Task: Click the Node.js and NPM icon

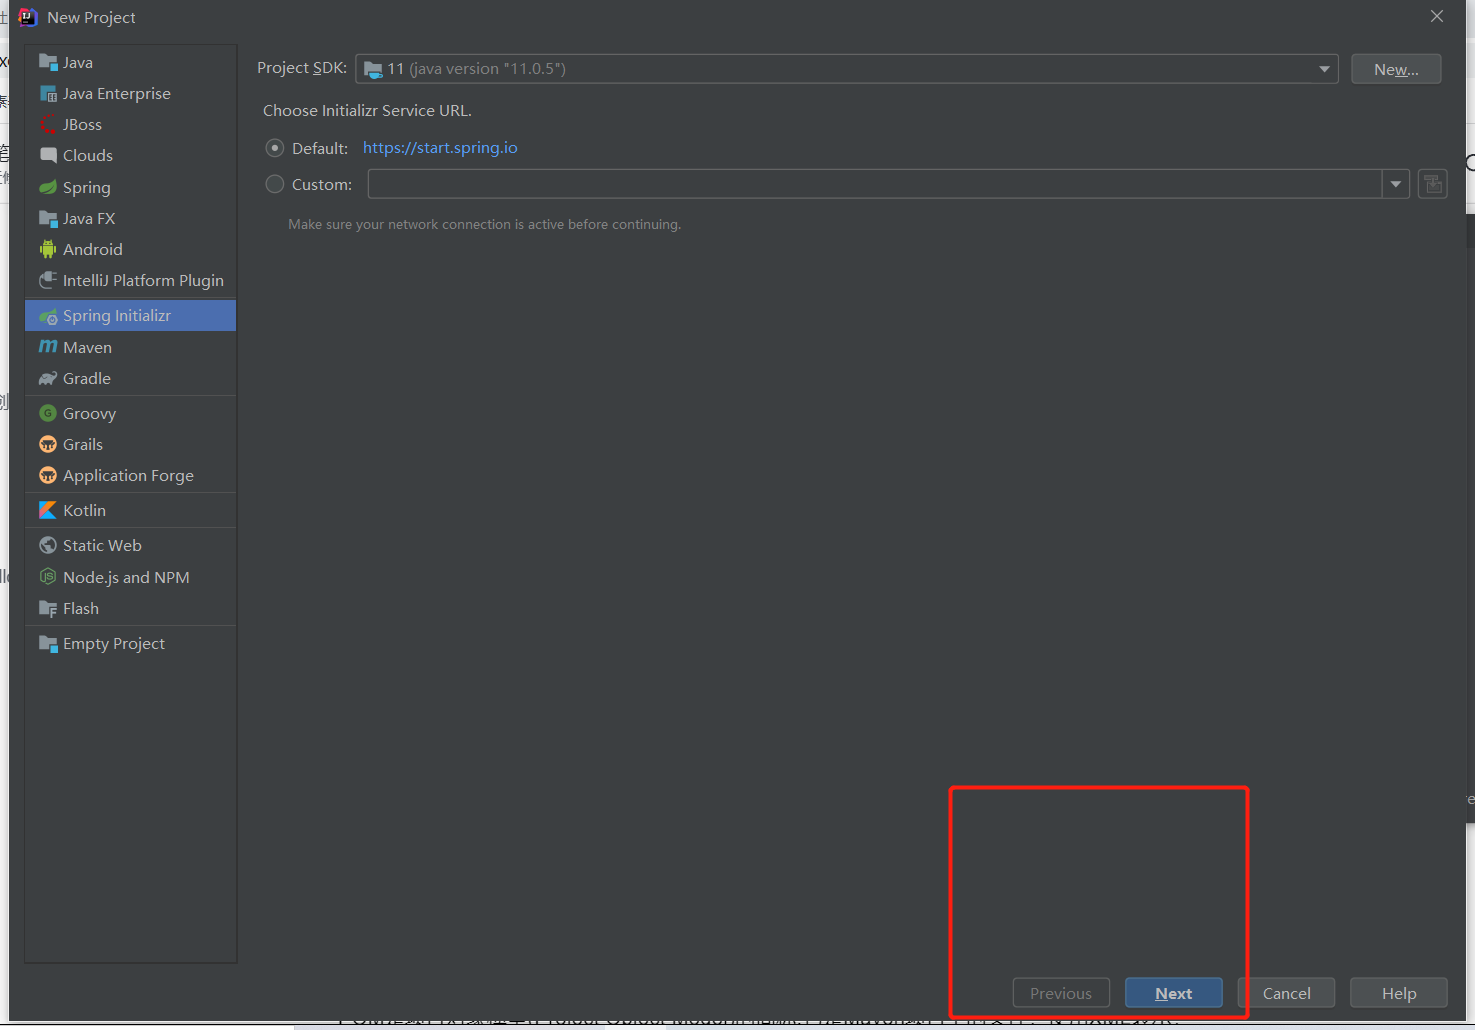Action: [48, 577]
